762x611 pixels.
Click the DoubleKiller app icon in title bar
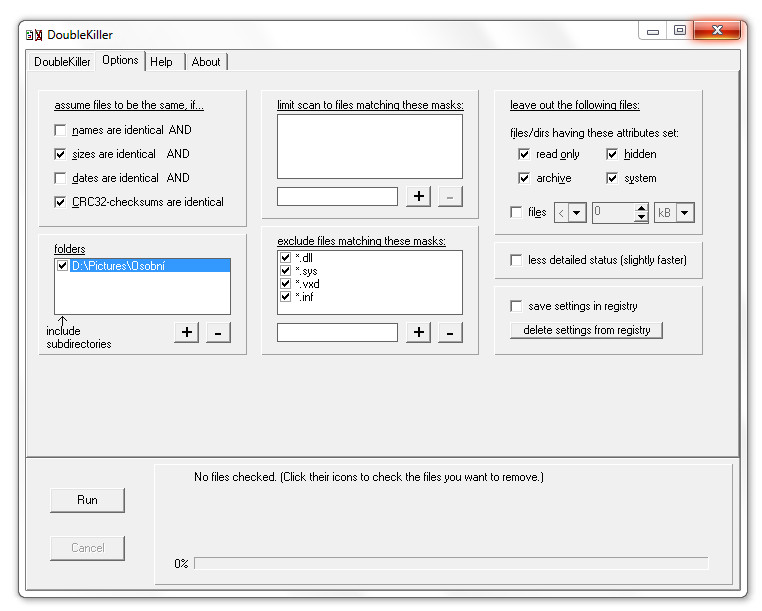coord(34,35)
